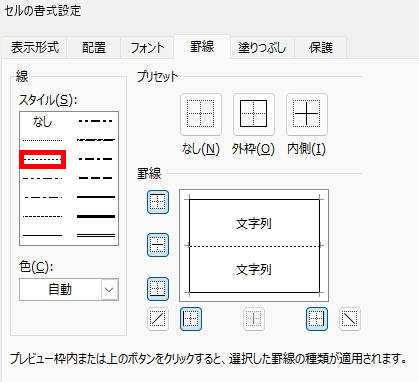Toggle the left border button
Image resolution: width=419 pixels, height=382 pixels.
(x=191, y=319)
